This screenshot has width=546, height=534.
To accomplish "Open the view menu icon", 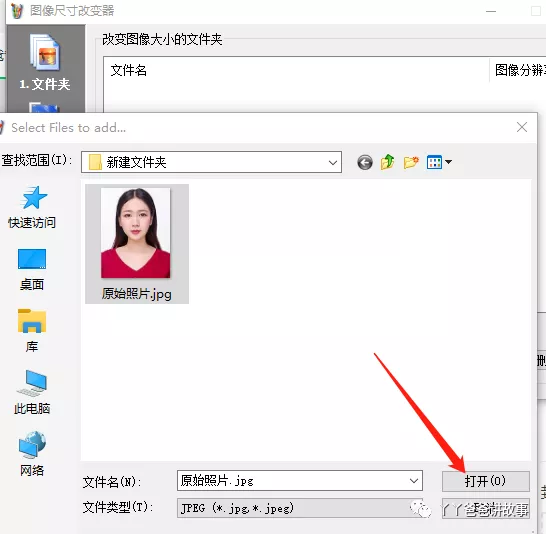I will coord(439,162).
